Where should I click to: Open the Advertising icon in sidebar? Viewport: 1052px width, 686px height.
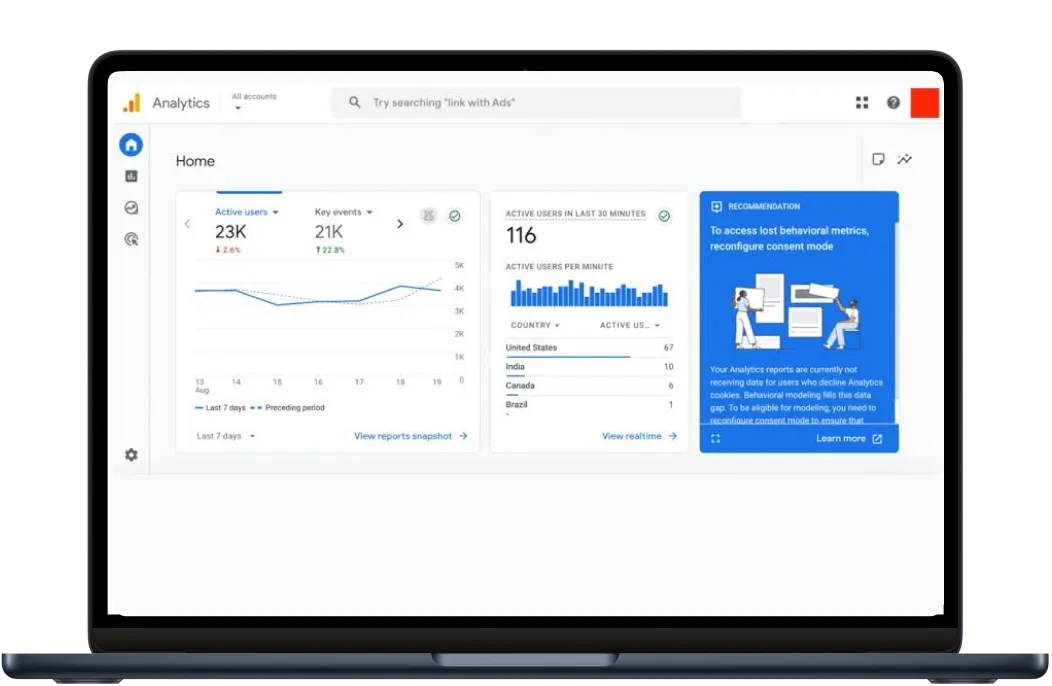(x=132, y=239)
